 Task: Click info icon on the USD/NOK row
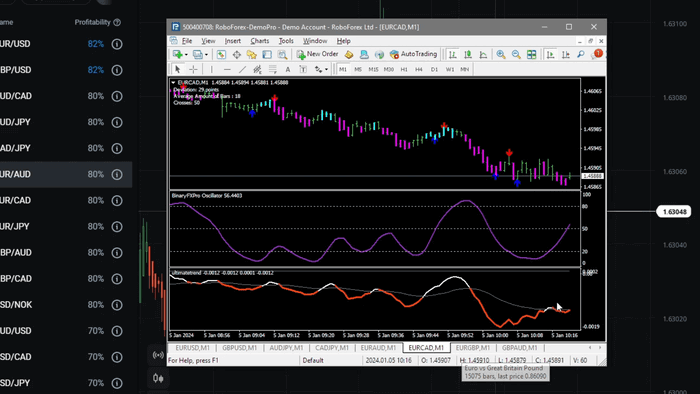click(117, 305)
